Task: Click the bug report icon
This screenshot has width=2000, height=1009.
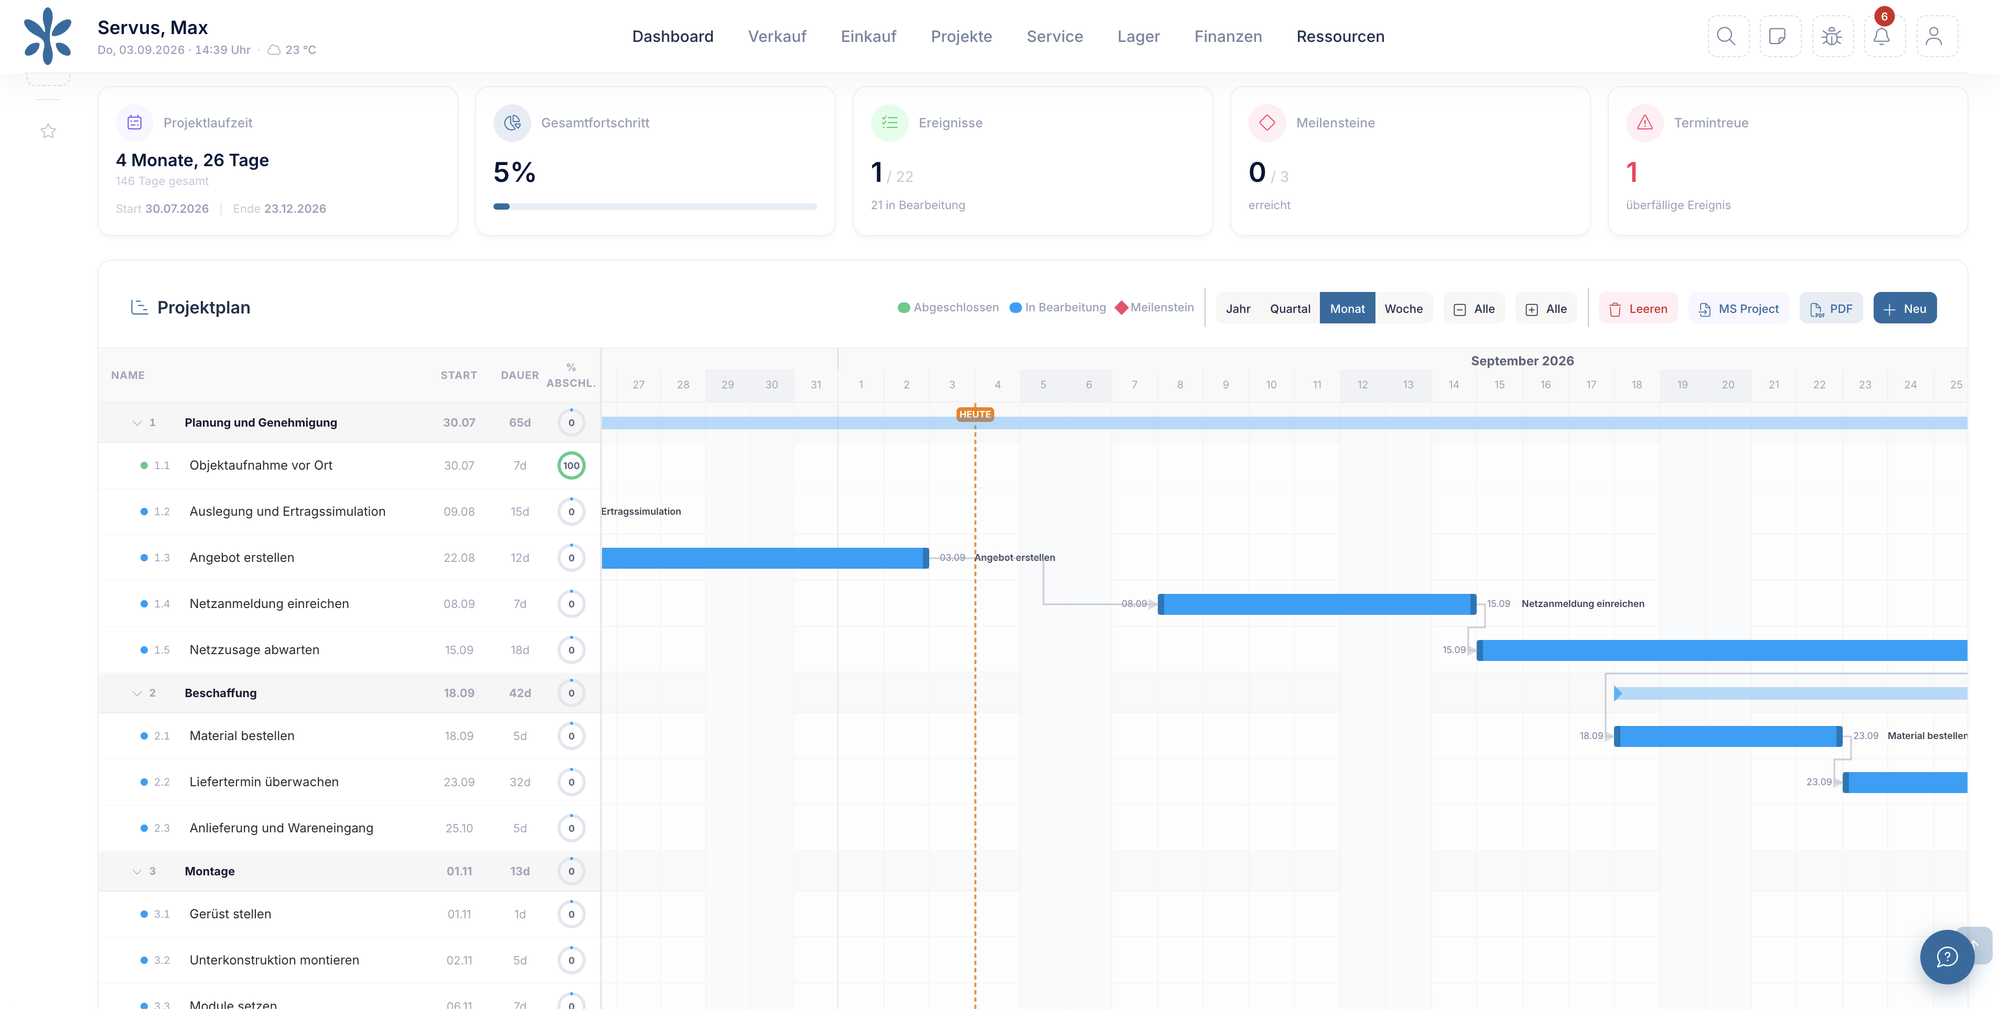Action: (x=1832, y=36)
